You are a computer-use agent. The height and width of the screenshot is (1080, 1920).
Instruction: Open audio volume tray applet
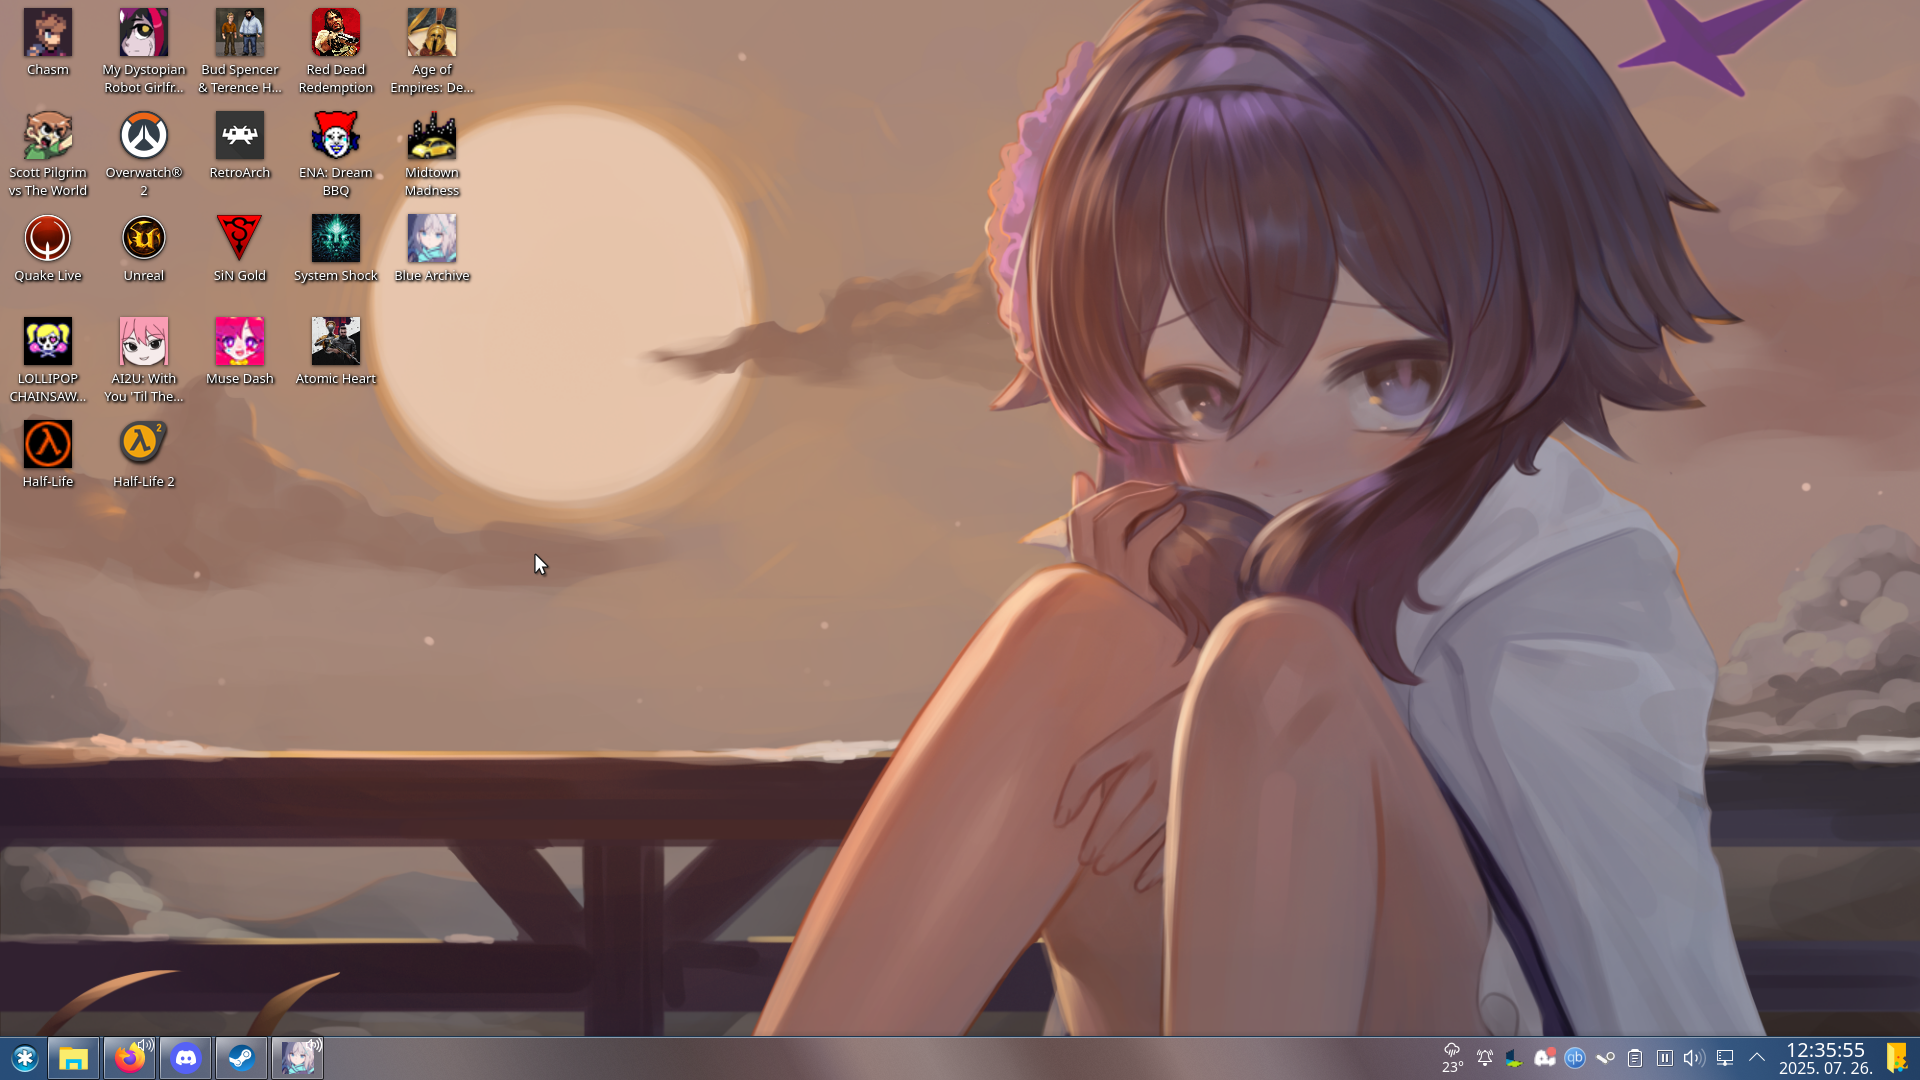coord(1694,1058)
